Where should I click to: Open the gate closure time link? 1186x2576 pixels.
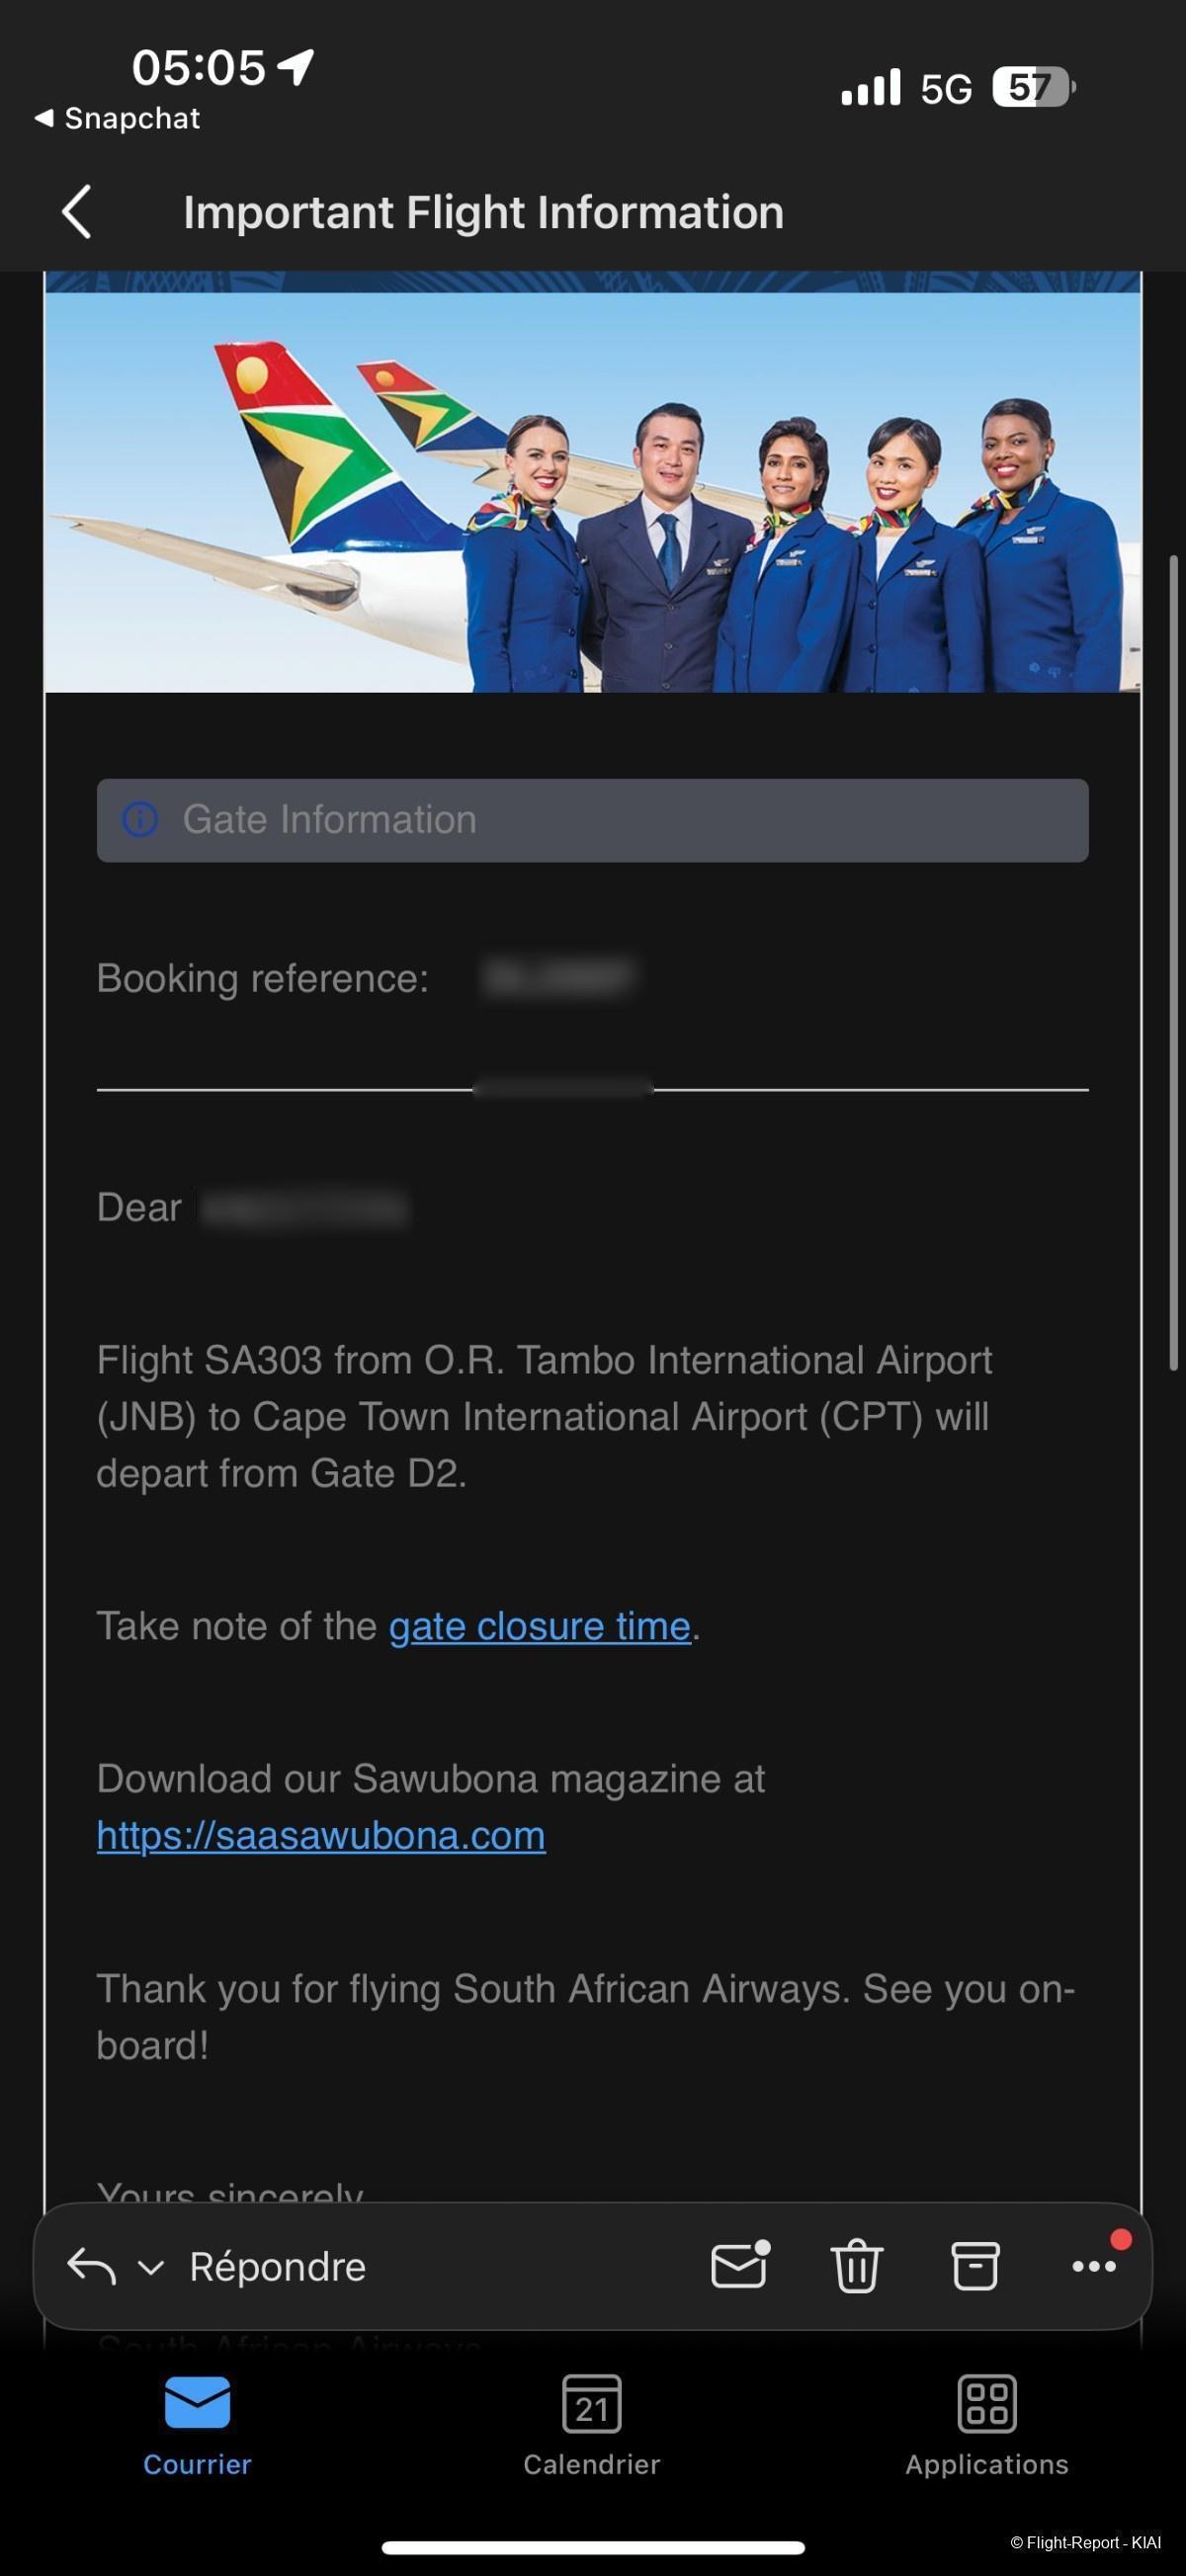(540, 1626)
